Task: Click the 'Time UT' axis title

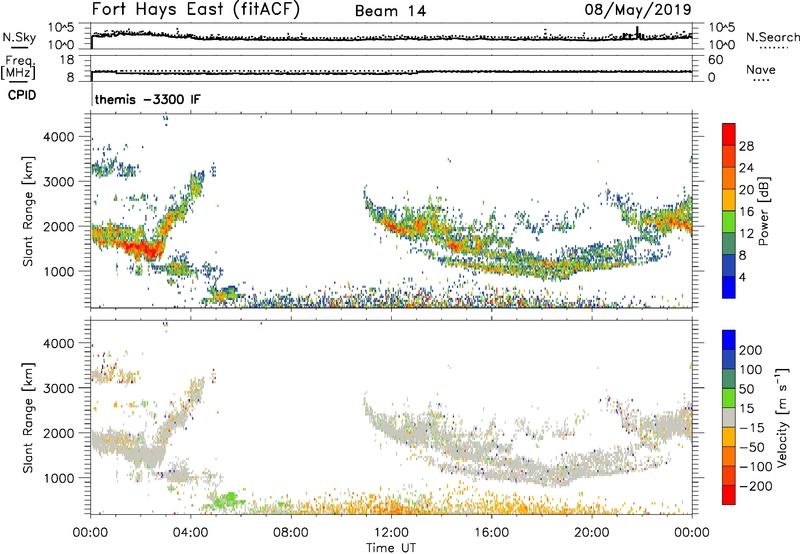Action: point(391,547)
